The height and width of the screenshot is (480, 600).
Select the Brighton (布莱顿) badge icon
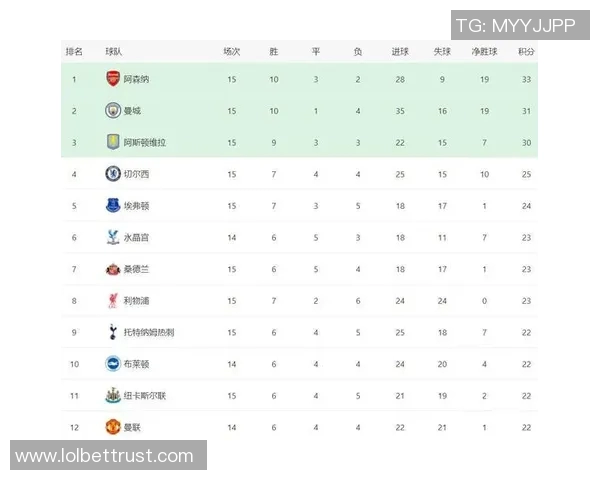click(x=113, y=364)
